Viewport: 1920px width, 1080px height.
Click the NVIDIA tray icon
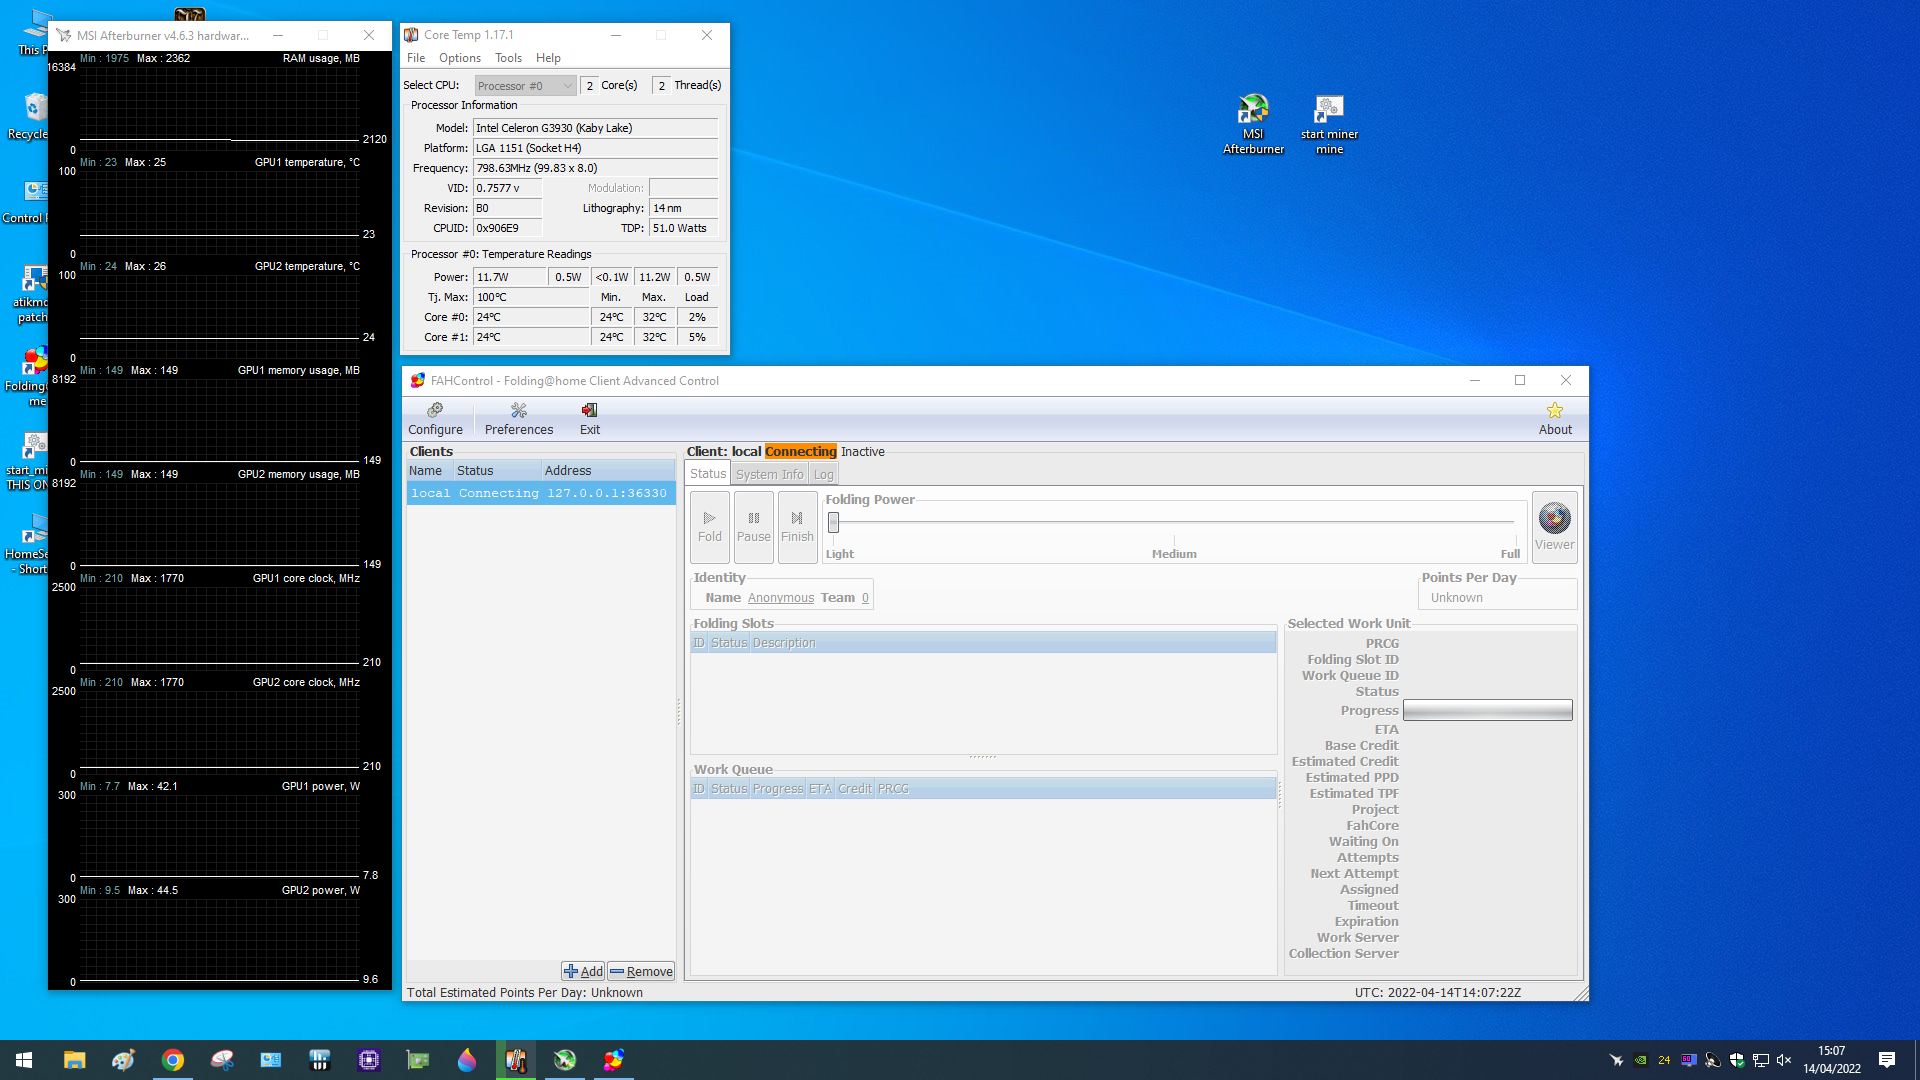(1640, 1060)
